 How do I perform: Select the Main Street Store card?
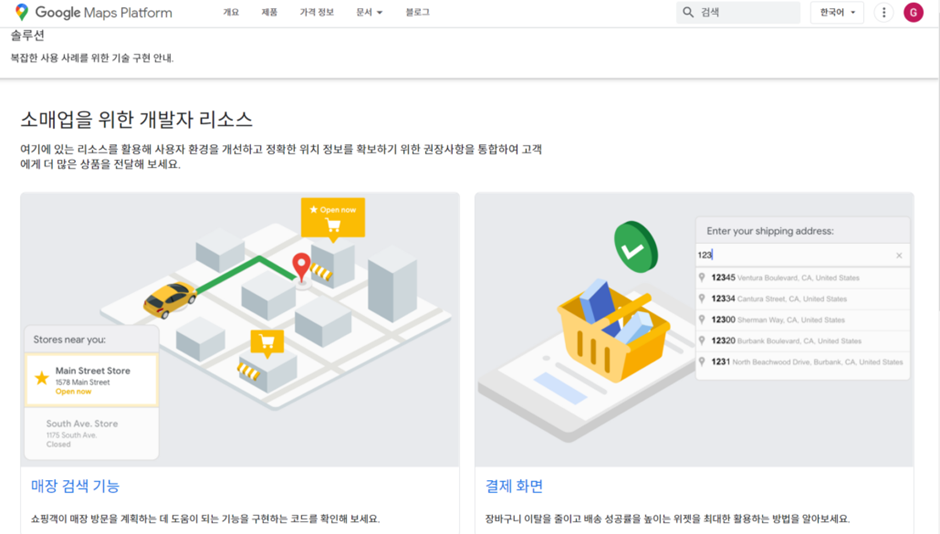(91, 381)
